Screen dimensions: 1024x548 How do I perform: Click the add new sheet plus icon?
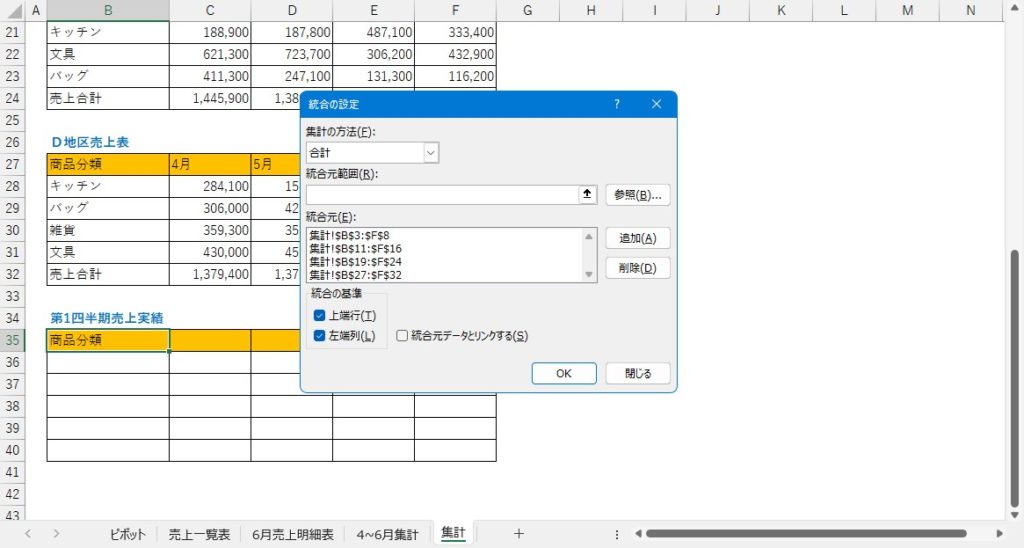pos(518,534)
